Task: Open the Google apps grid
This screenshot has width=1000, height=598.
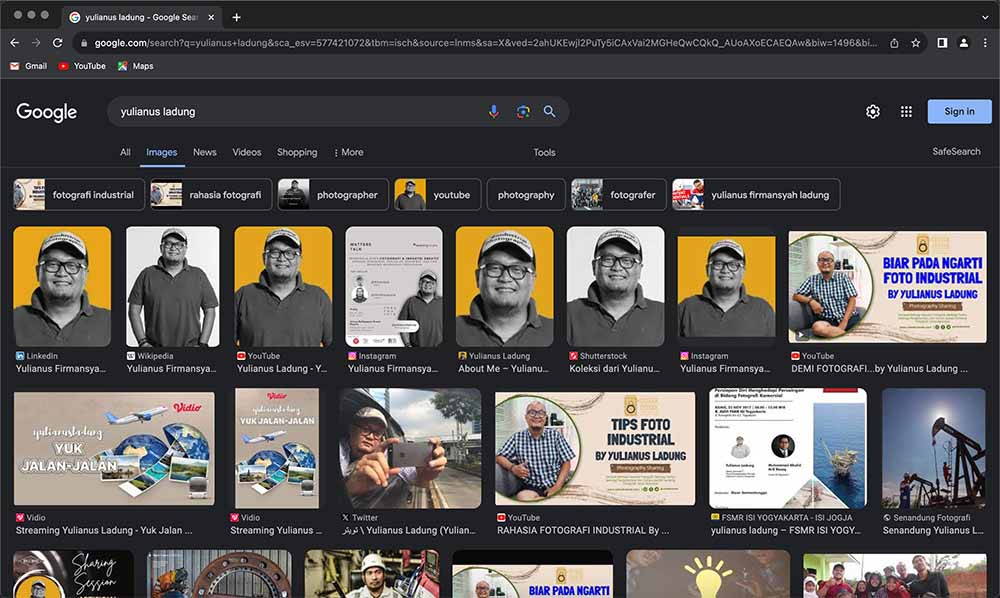Action: [906, 112]
